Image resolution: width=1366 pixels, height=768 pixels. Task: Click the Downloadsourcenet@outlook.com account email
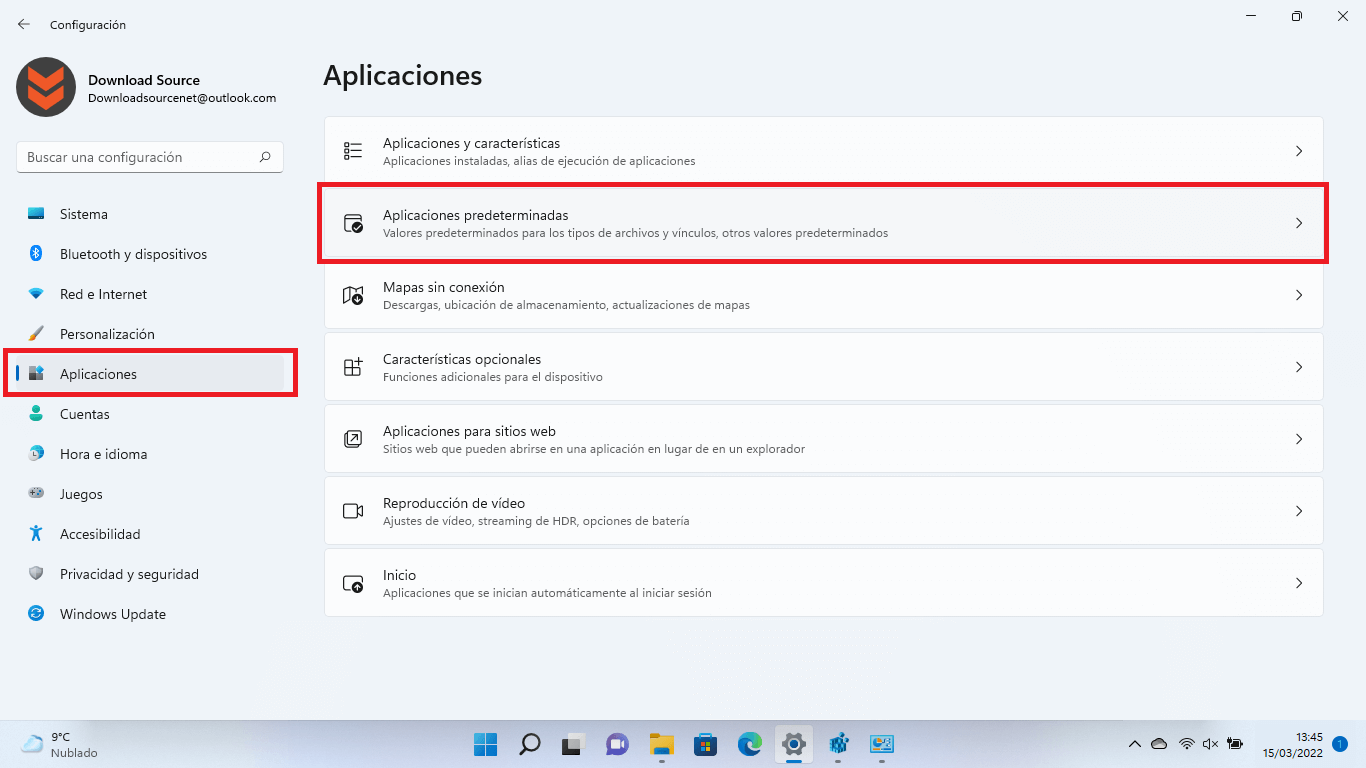(182, 98)
